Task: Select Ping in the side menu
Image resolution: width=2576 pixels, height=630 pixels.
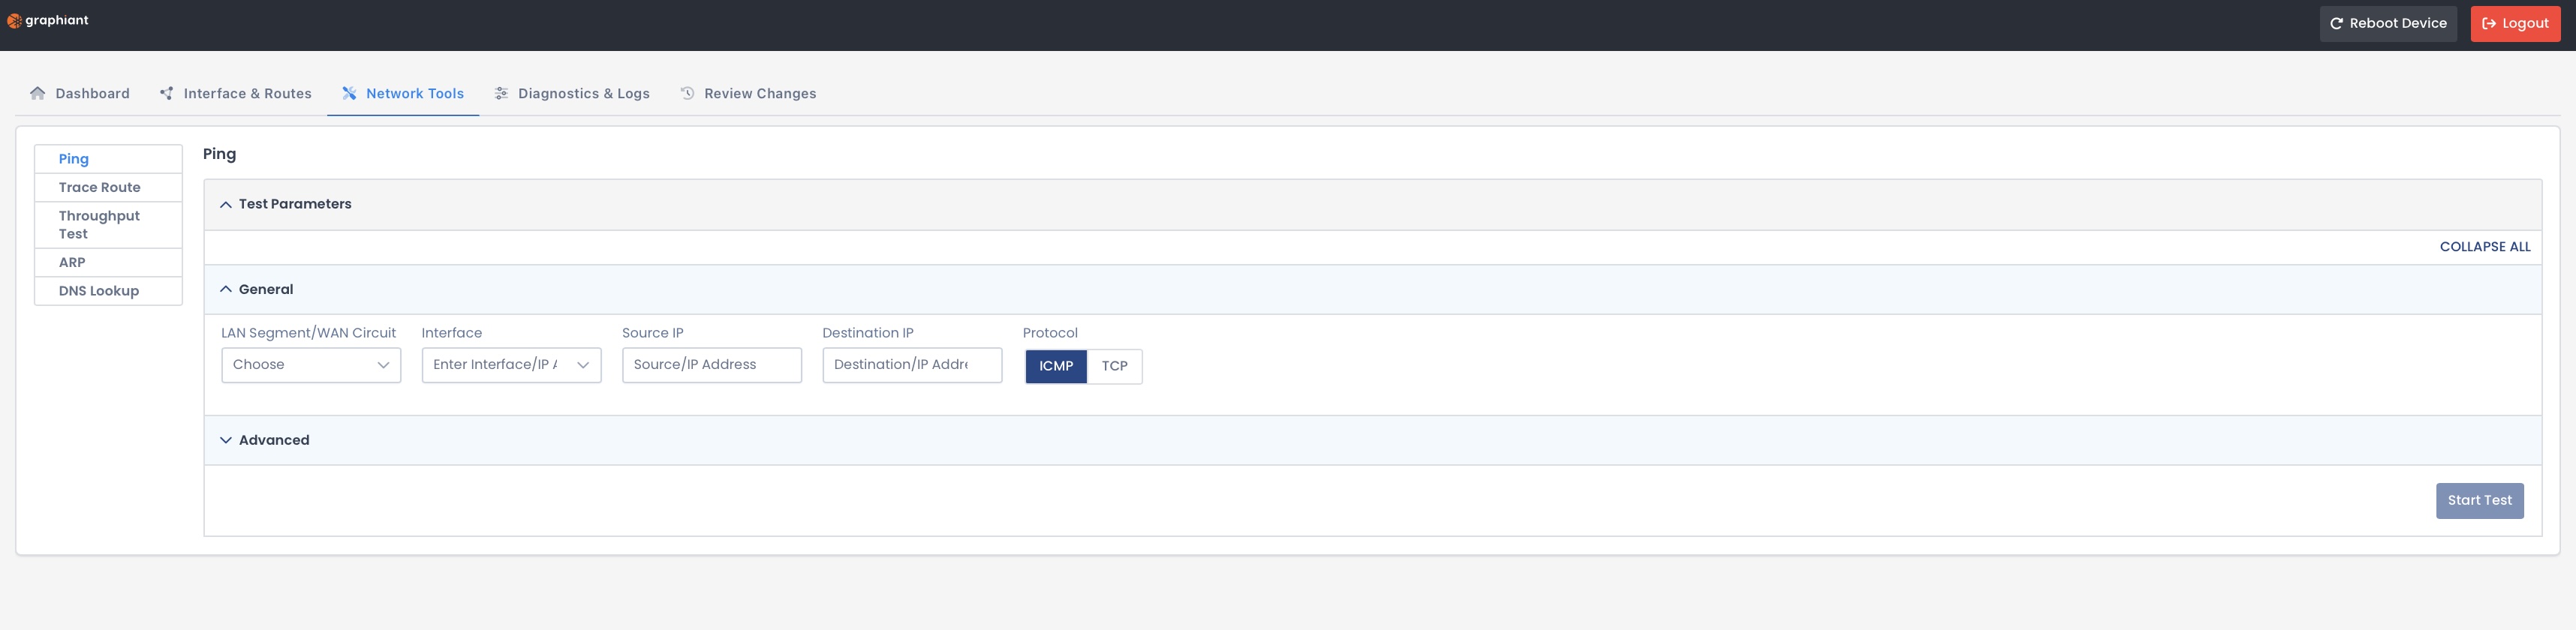Action: (108, 159)
